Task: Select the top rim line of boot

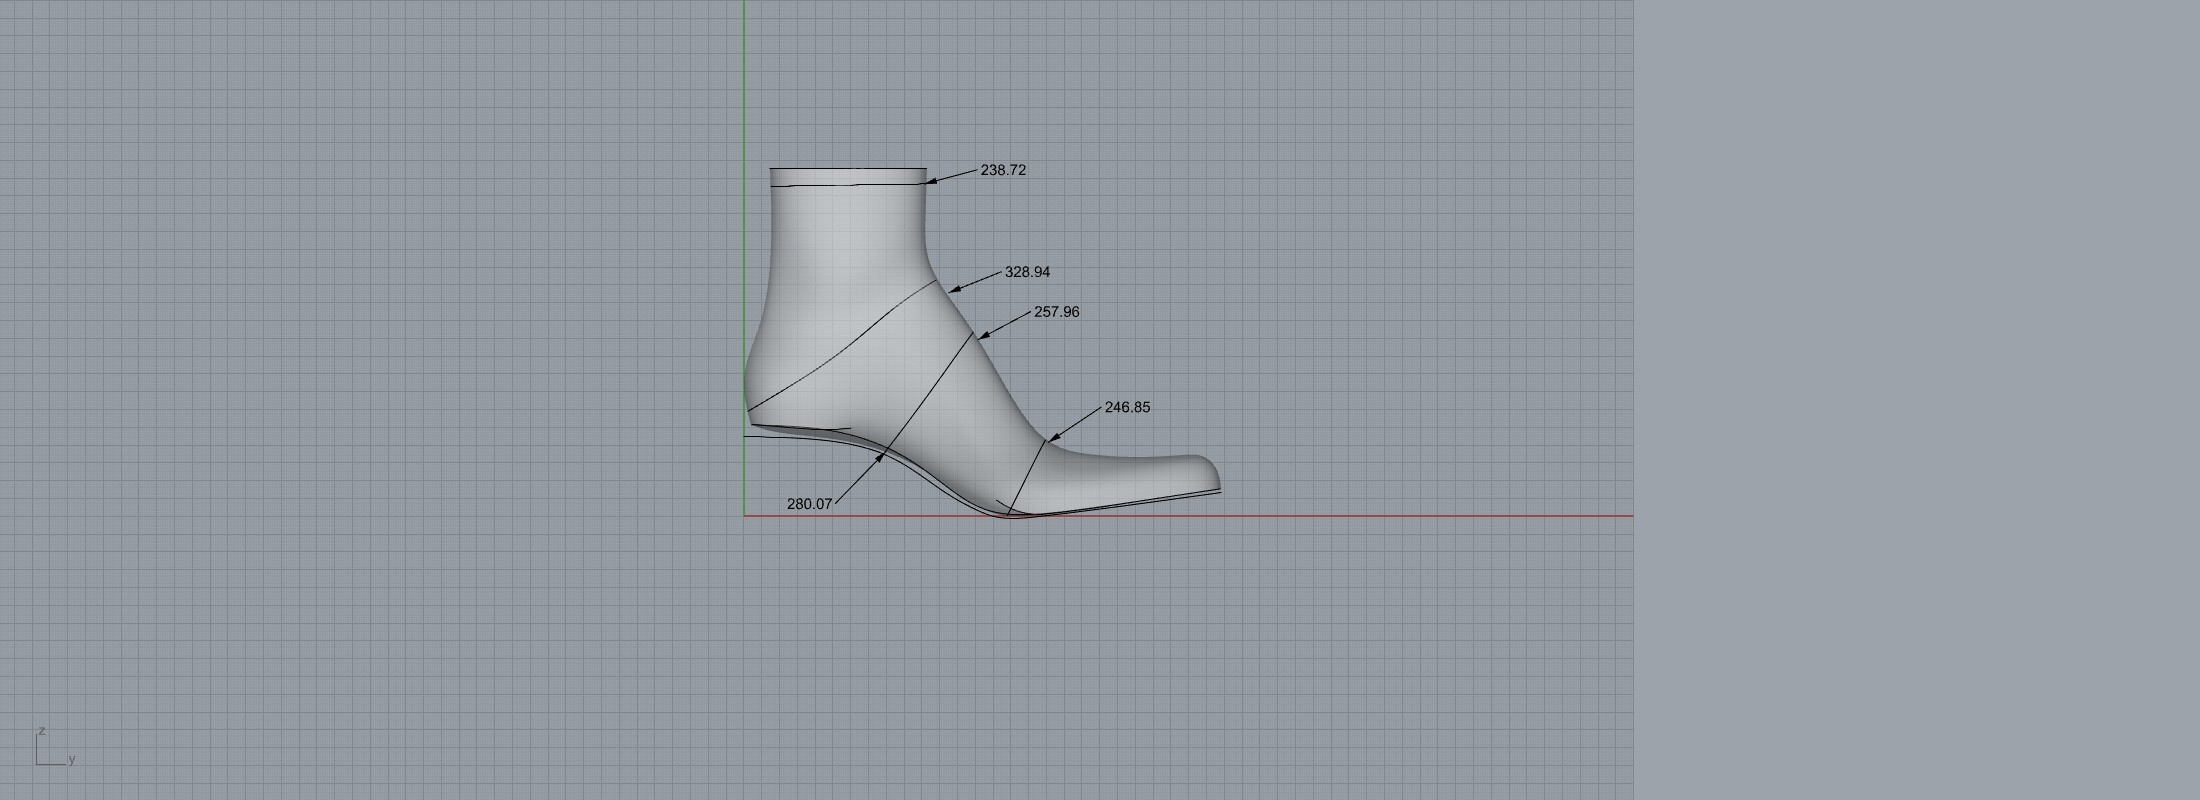Action: [848, 169]
